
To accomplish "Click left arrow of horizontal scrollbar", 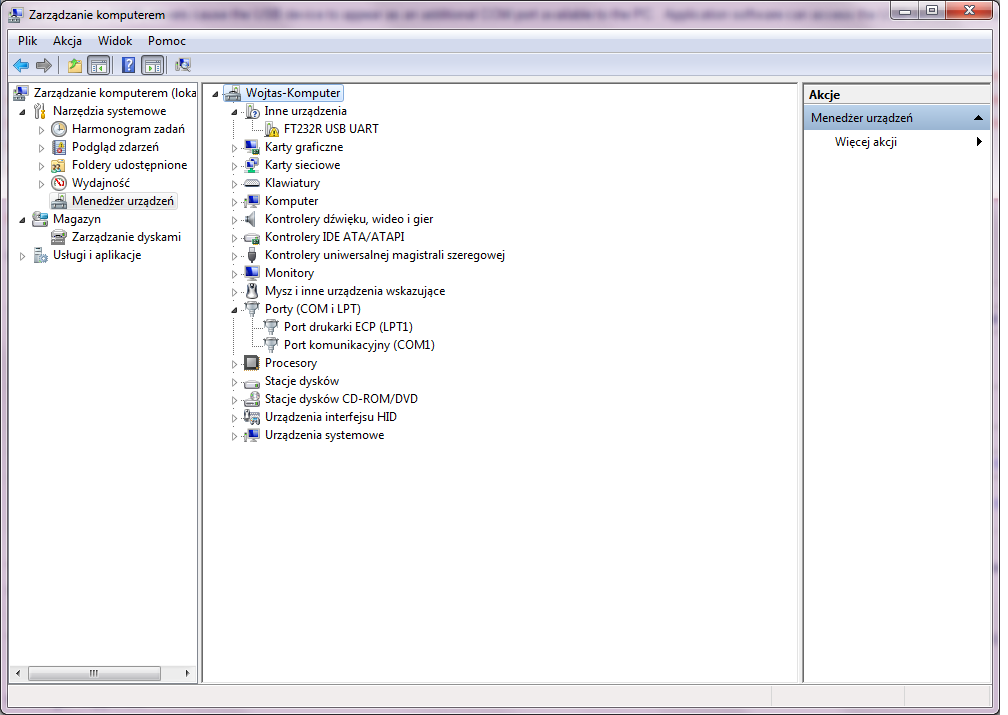I will tap(18, 673).
